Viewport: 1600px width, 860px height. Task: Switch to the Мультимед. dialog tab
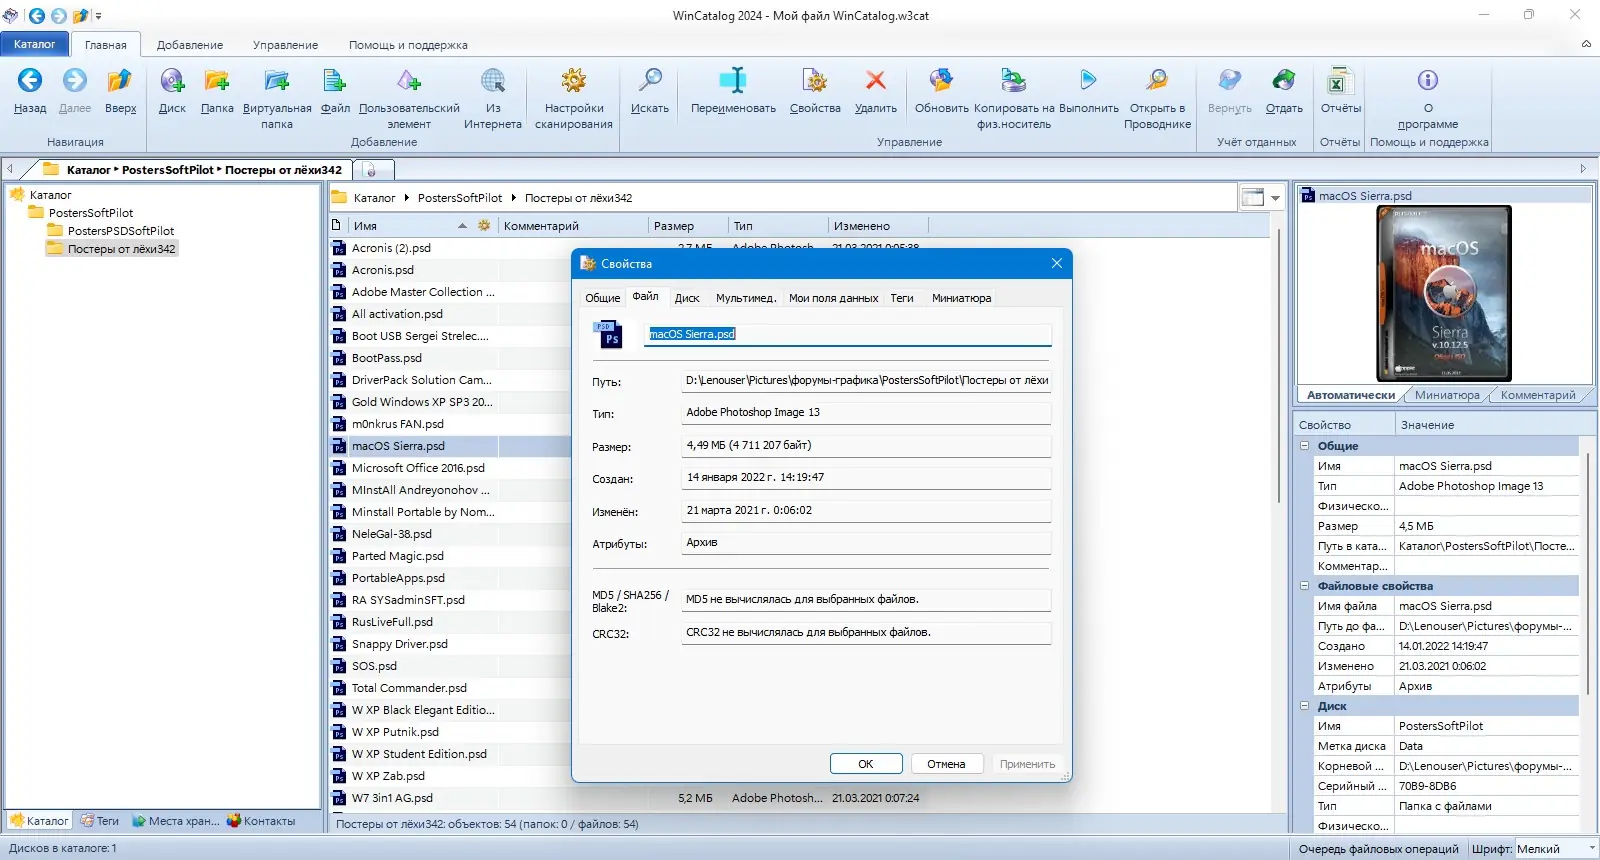point(745,298)
